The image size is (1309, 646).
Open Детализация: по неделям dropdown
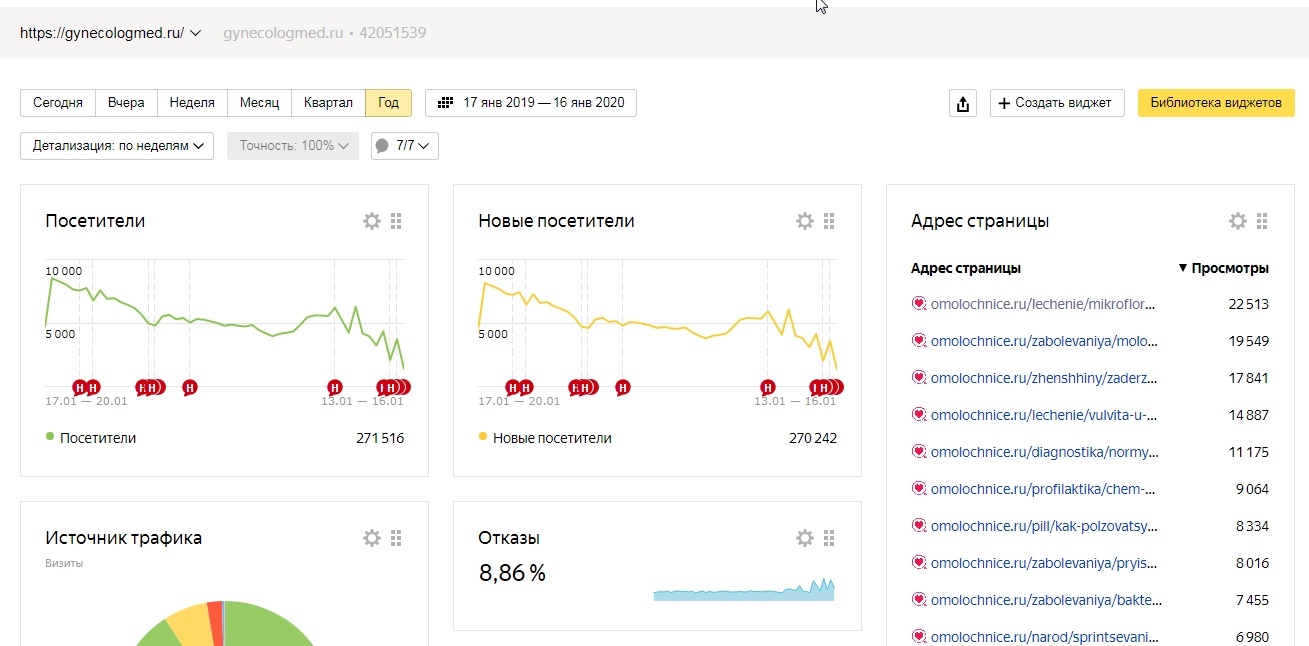(117, 146)
